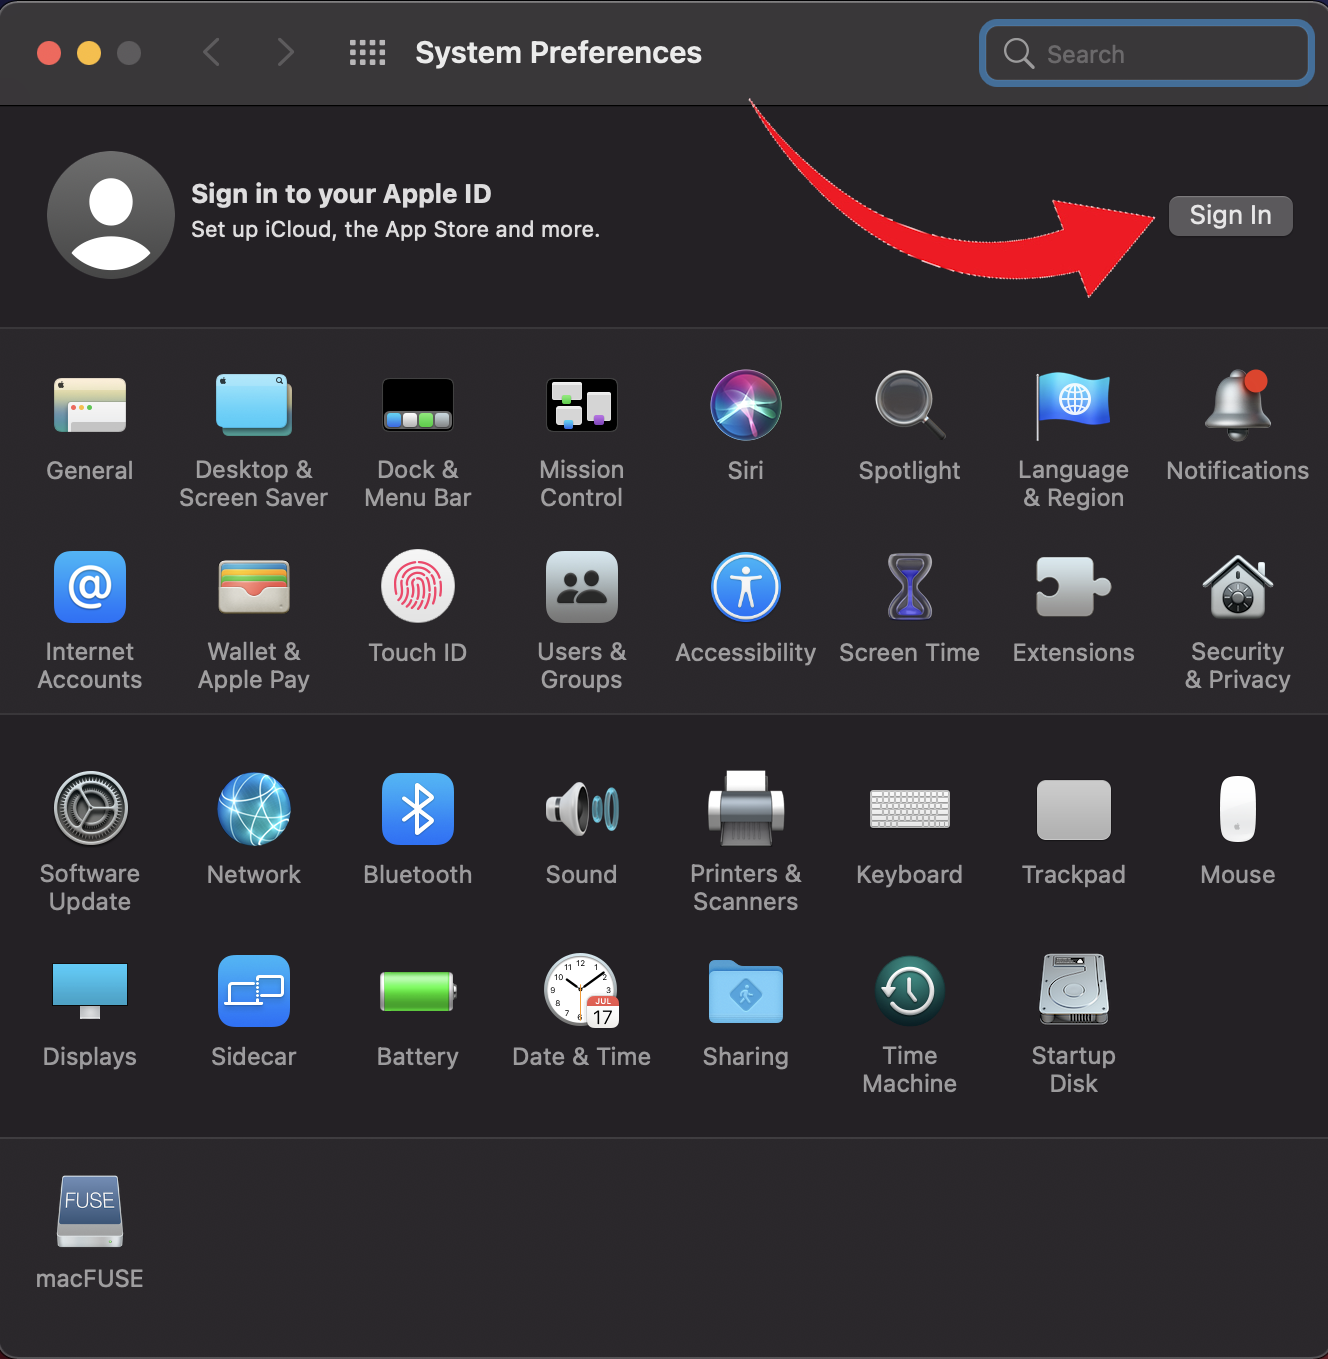1328x1359 pixels.
Task: Minimize window with the yellow button
Action: [89, 53]
